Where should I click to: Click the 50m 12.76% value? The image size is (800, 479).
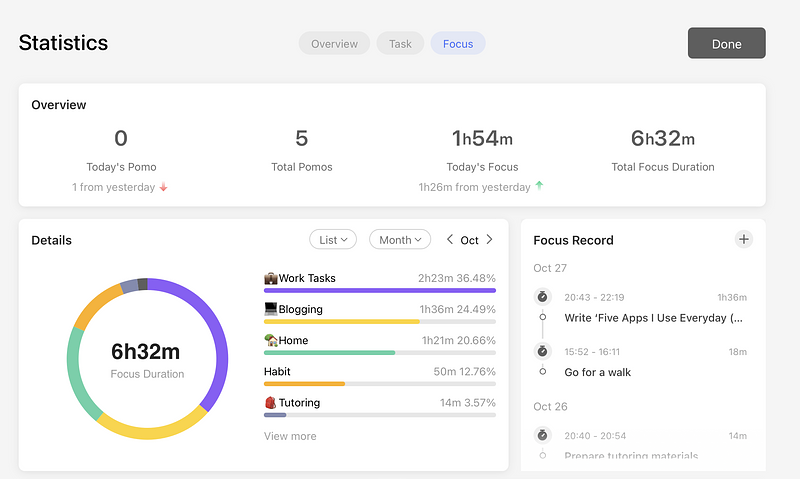(464, 371)
